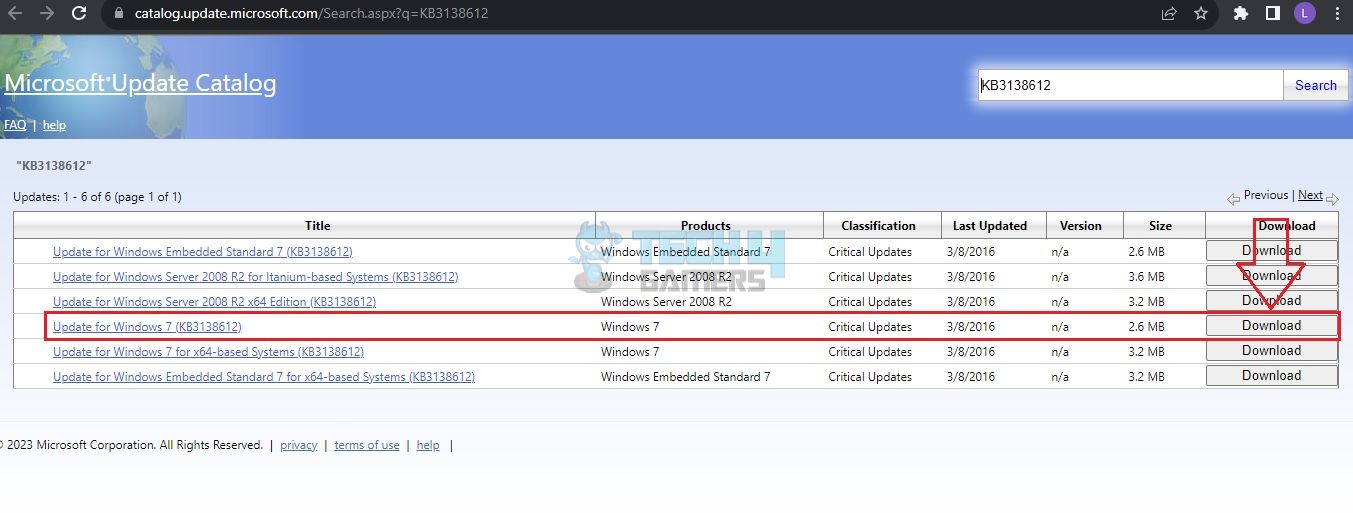Bookmark this page with the star icon

(1201, 14)
